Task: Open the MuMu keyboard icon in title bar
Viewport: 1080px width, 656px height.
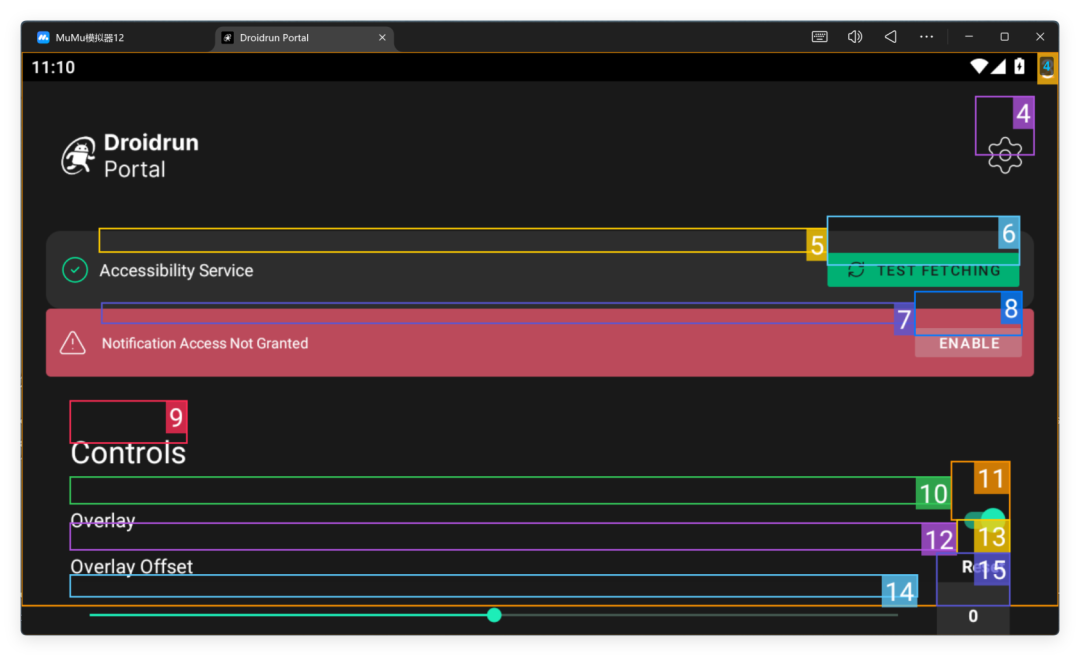Action: pyautogui.click(x=819, y=37)
